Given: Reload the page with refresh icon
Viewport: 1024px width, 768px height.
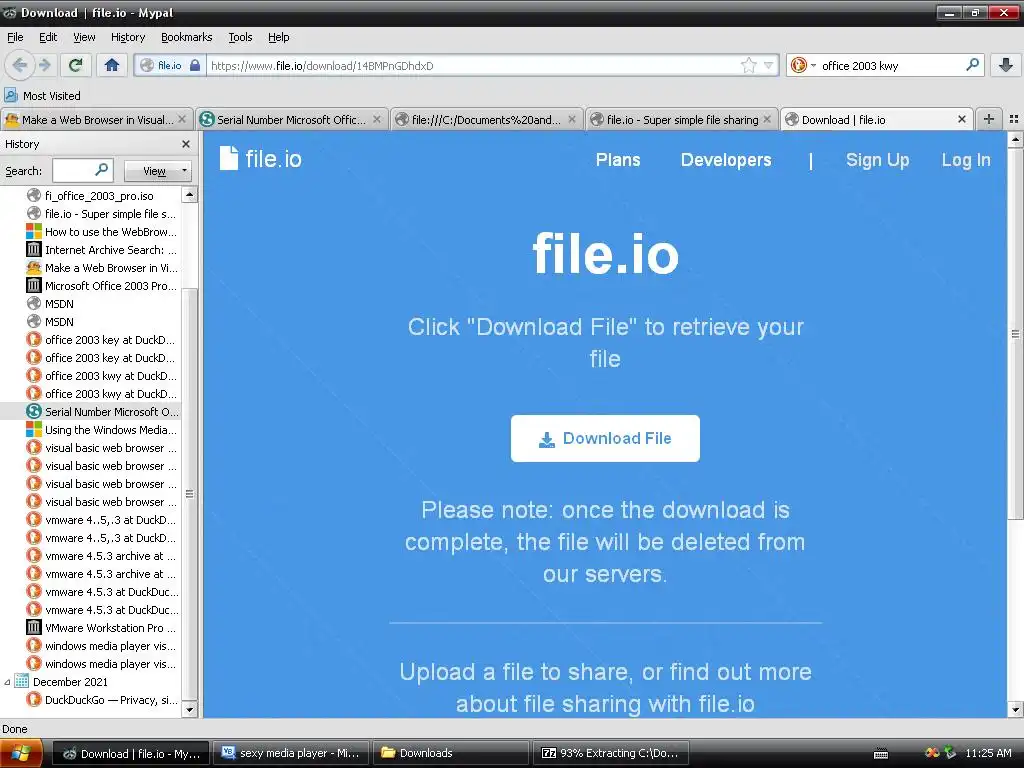Looking at the screenshot, I should 75,65.
